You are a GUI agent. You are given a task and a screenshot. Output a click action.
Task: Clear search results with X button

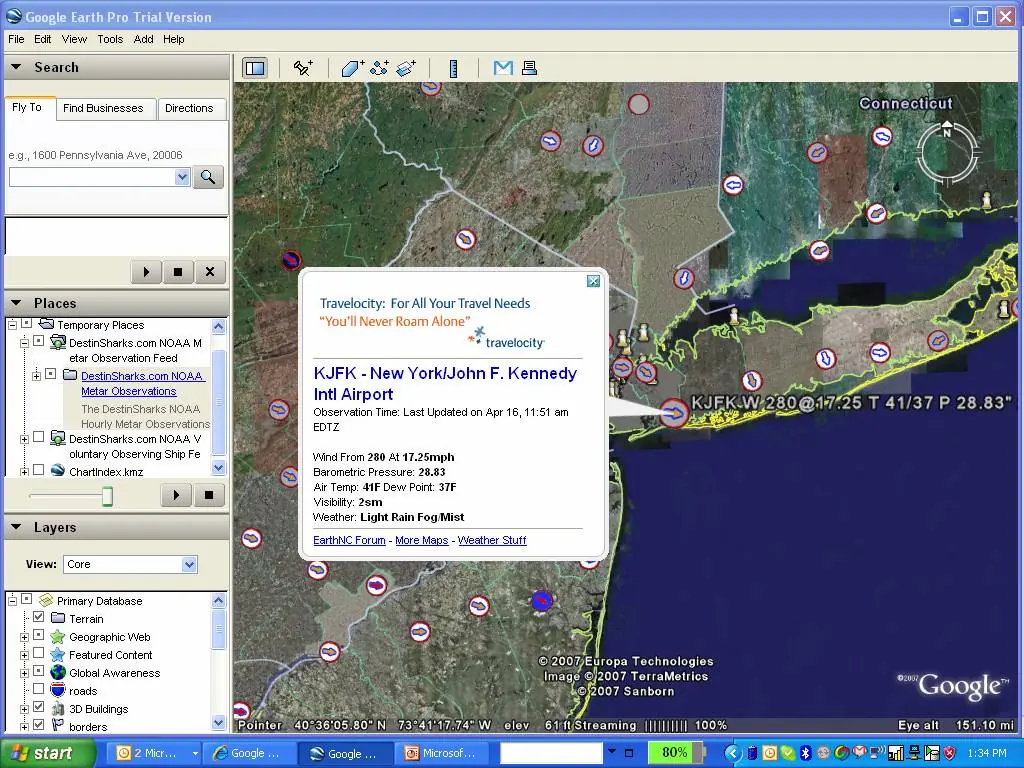tap(210, 272)
